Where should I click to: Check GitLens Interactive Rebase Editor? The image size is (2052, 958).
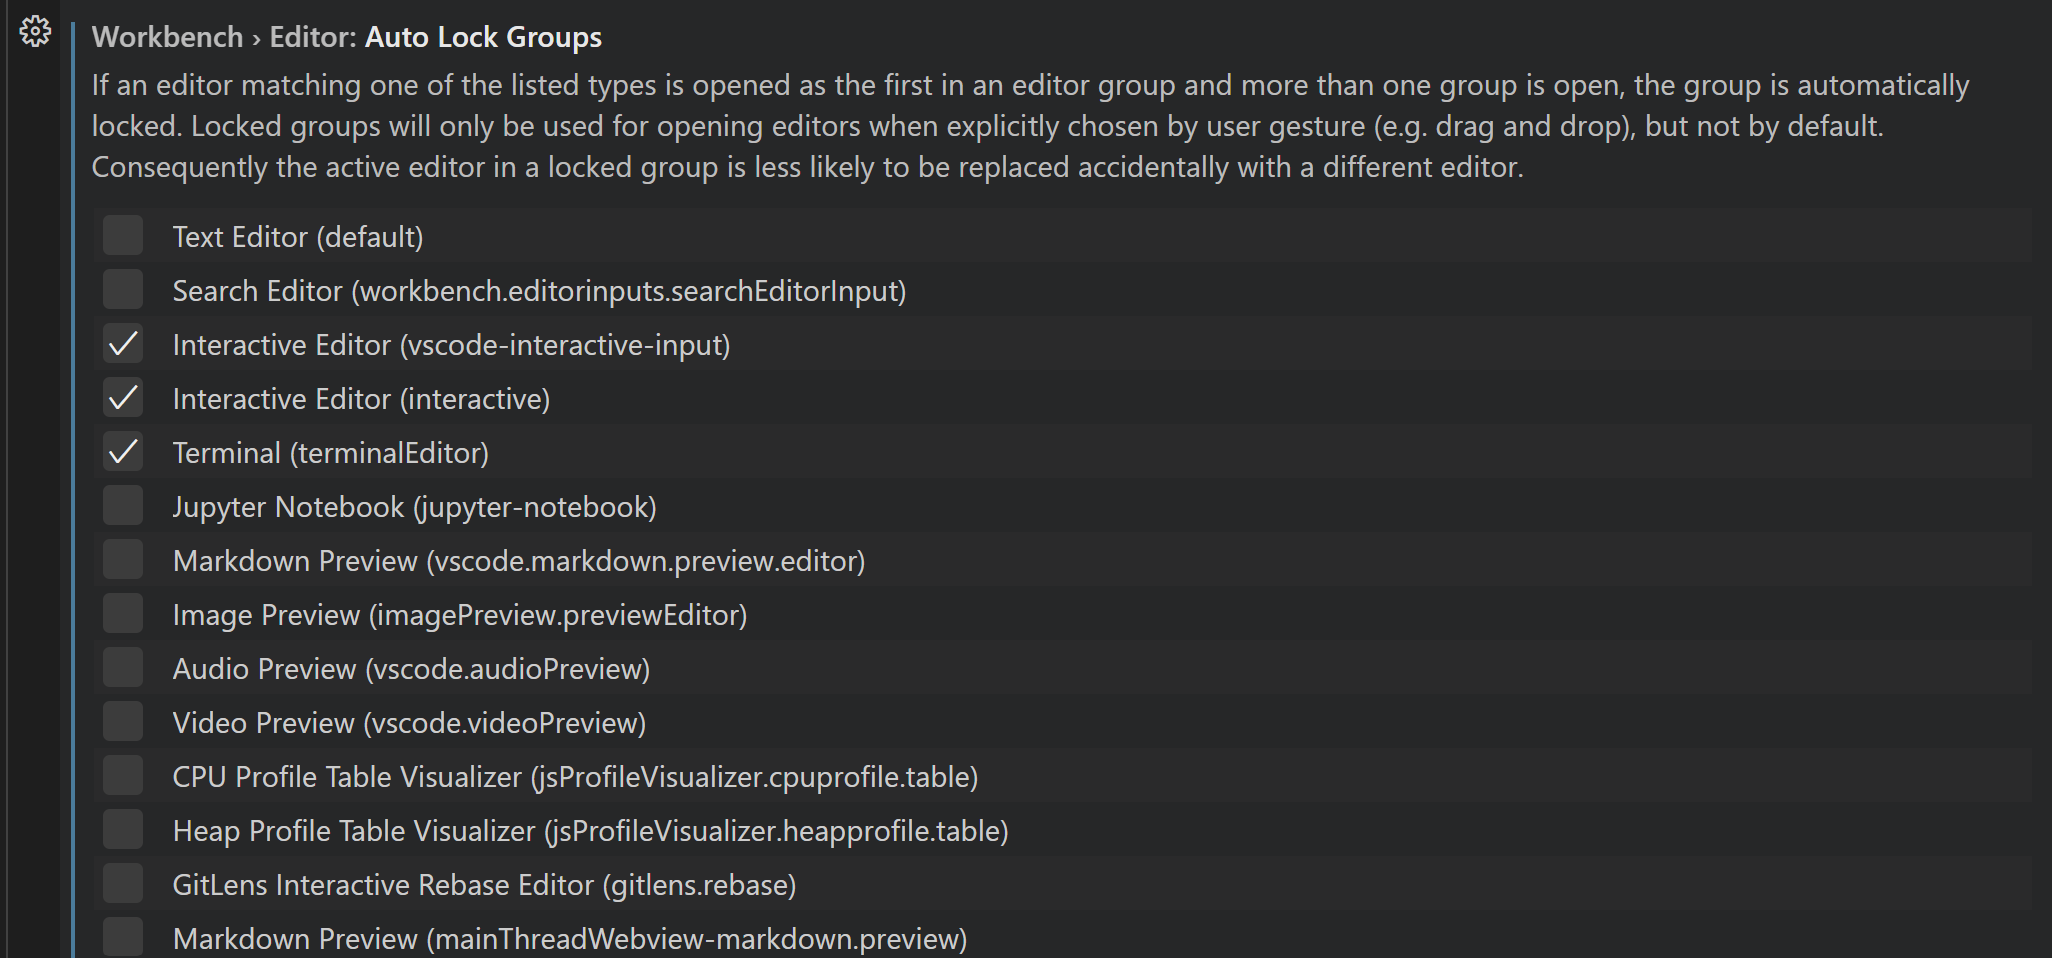(x=122, y=883)
